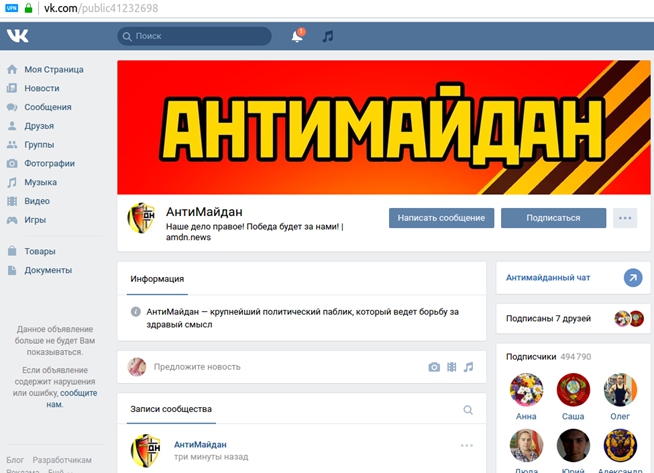Screen dimensions: 654x473
Task: Click the Поиск search field
Action: coord(194,36)
